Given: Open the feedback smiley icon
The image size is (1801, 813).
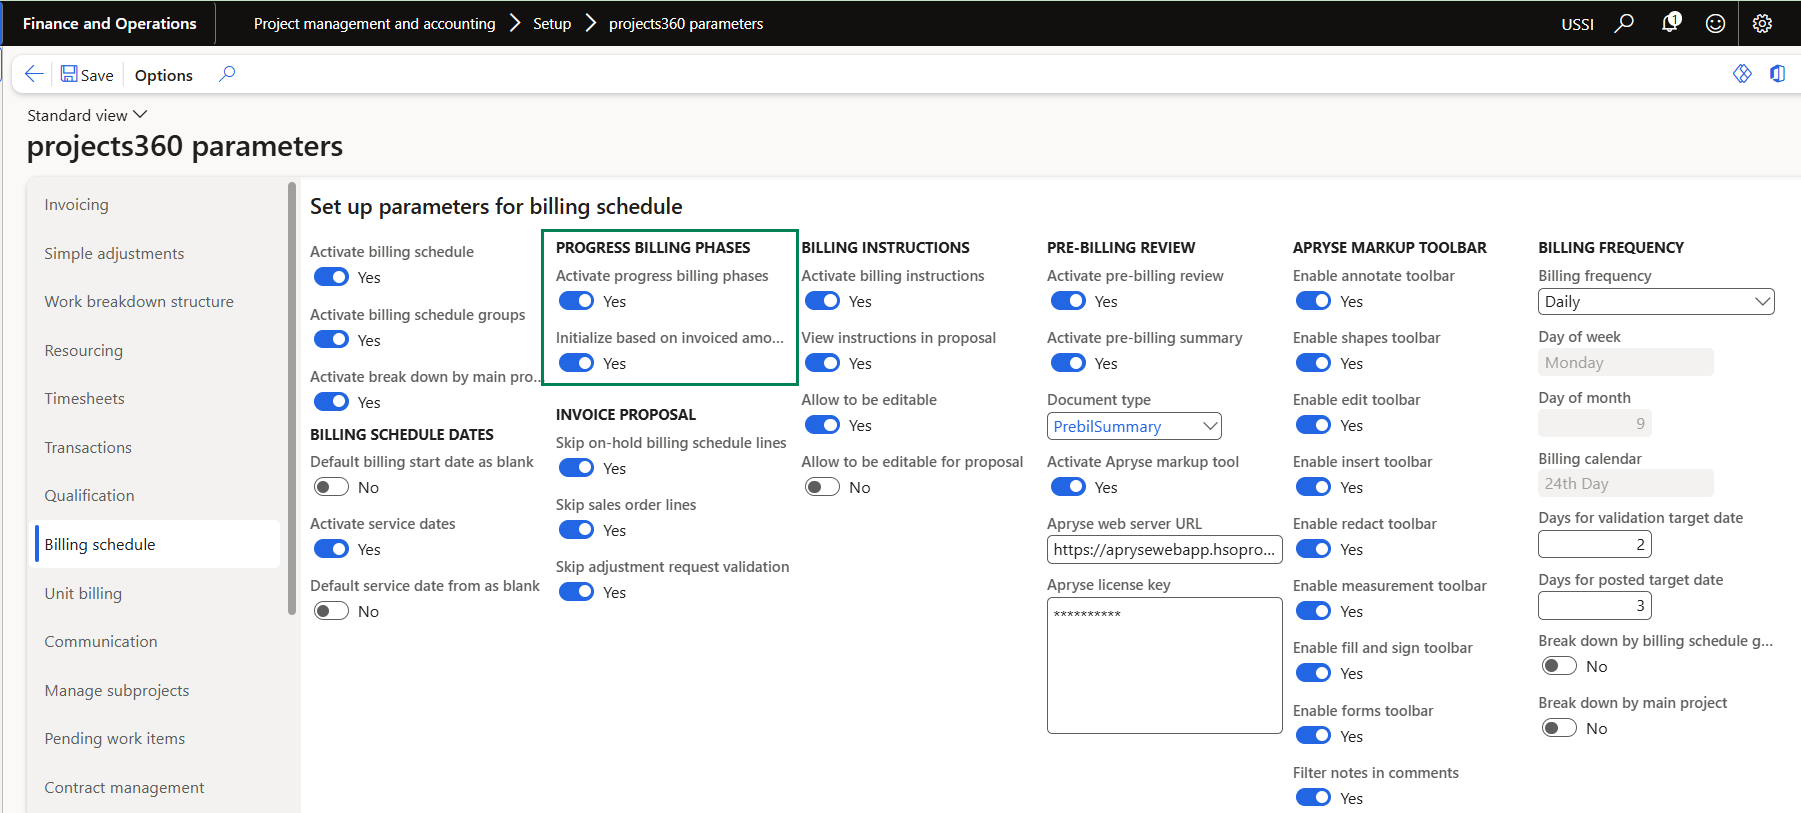Looking at the screenshot, I should [1715, 23].
